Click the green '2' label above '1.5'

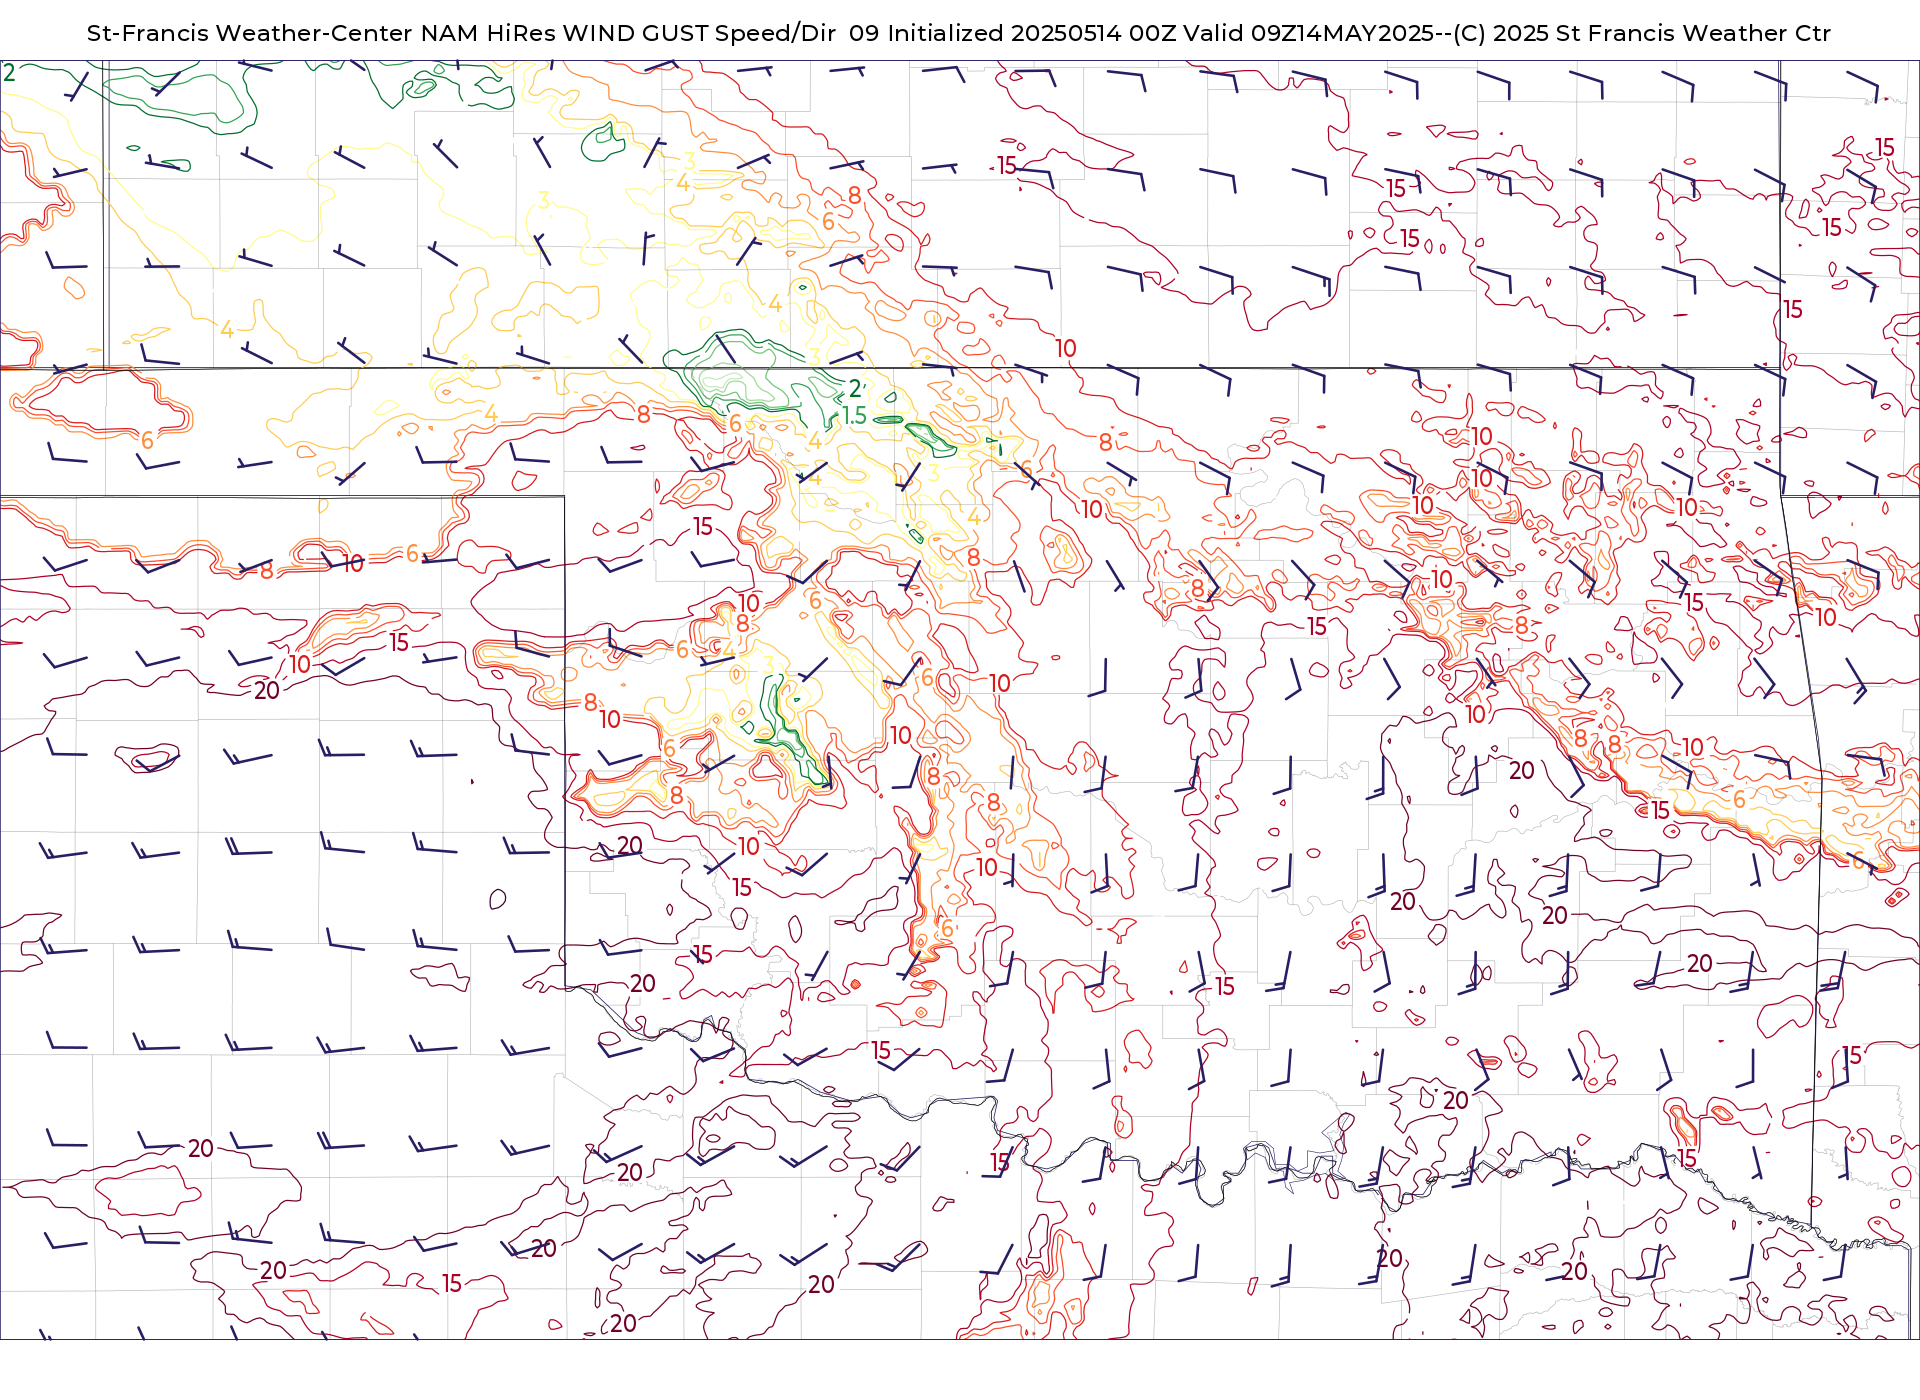point(855,389)
